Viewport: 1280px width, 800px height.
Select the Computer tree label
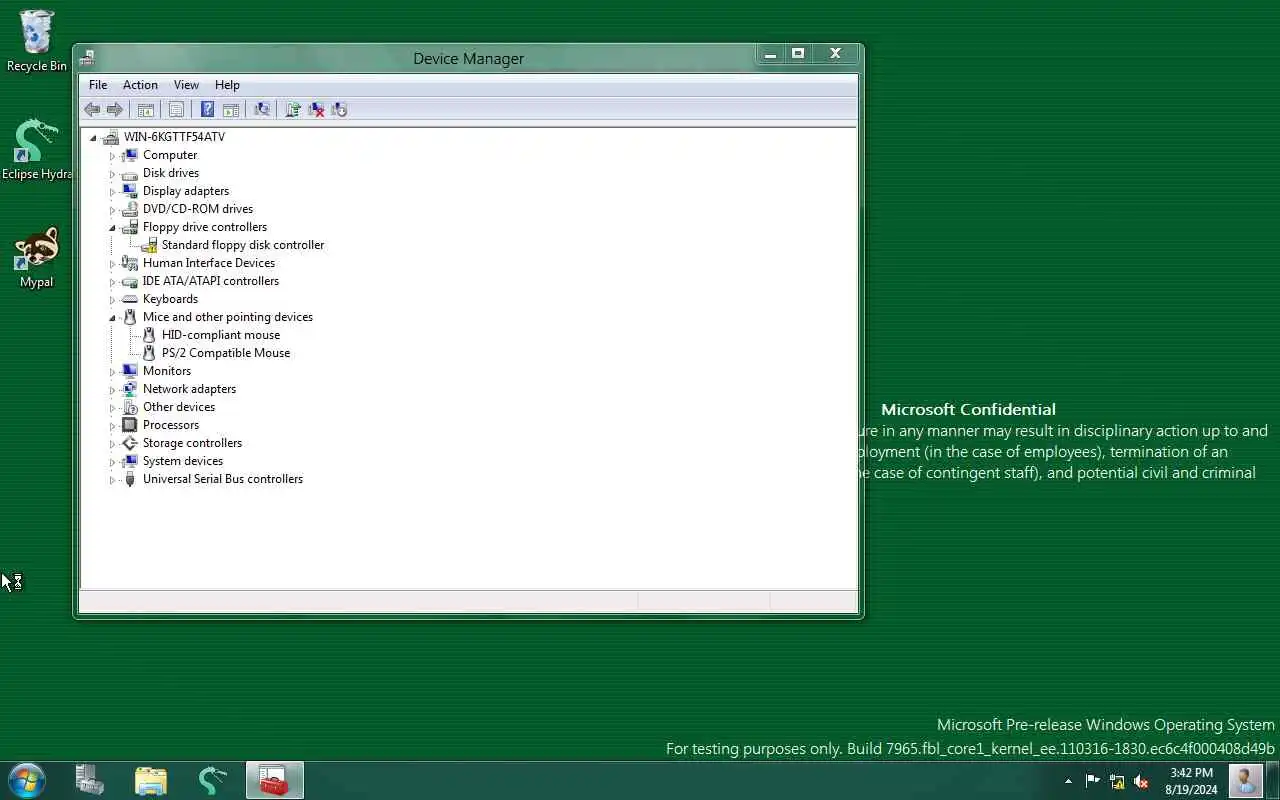tap(170, 155)
